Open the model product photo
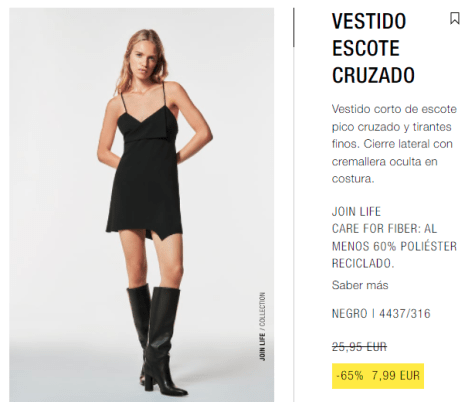Viewport: 475px width, 402px height. 142,205
